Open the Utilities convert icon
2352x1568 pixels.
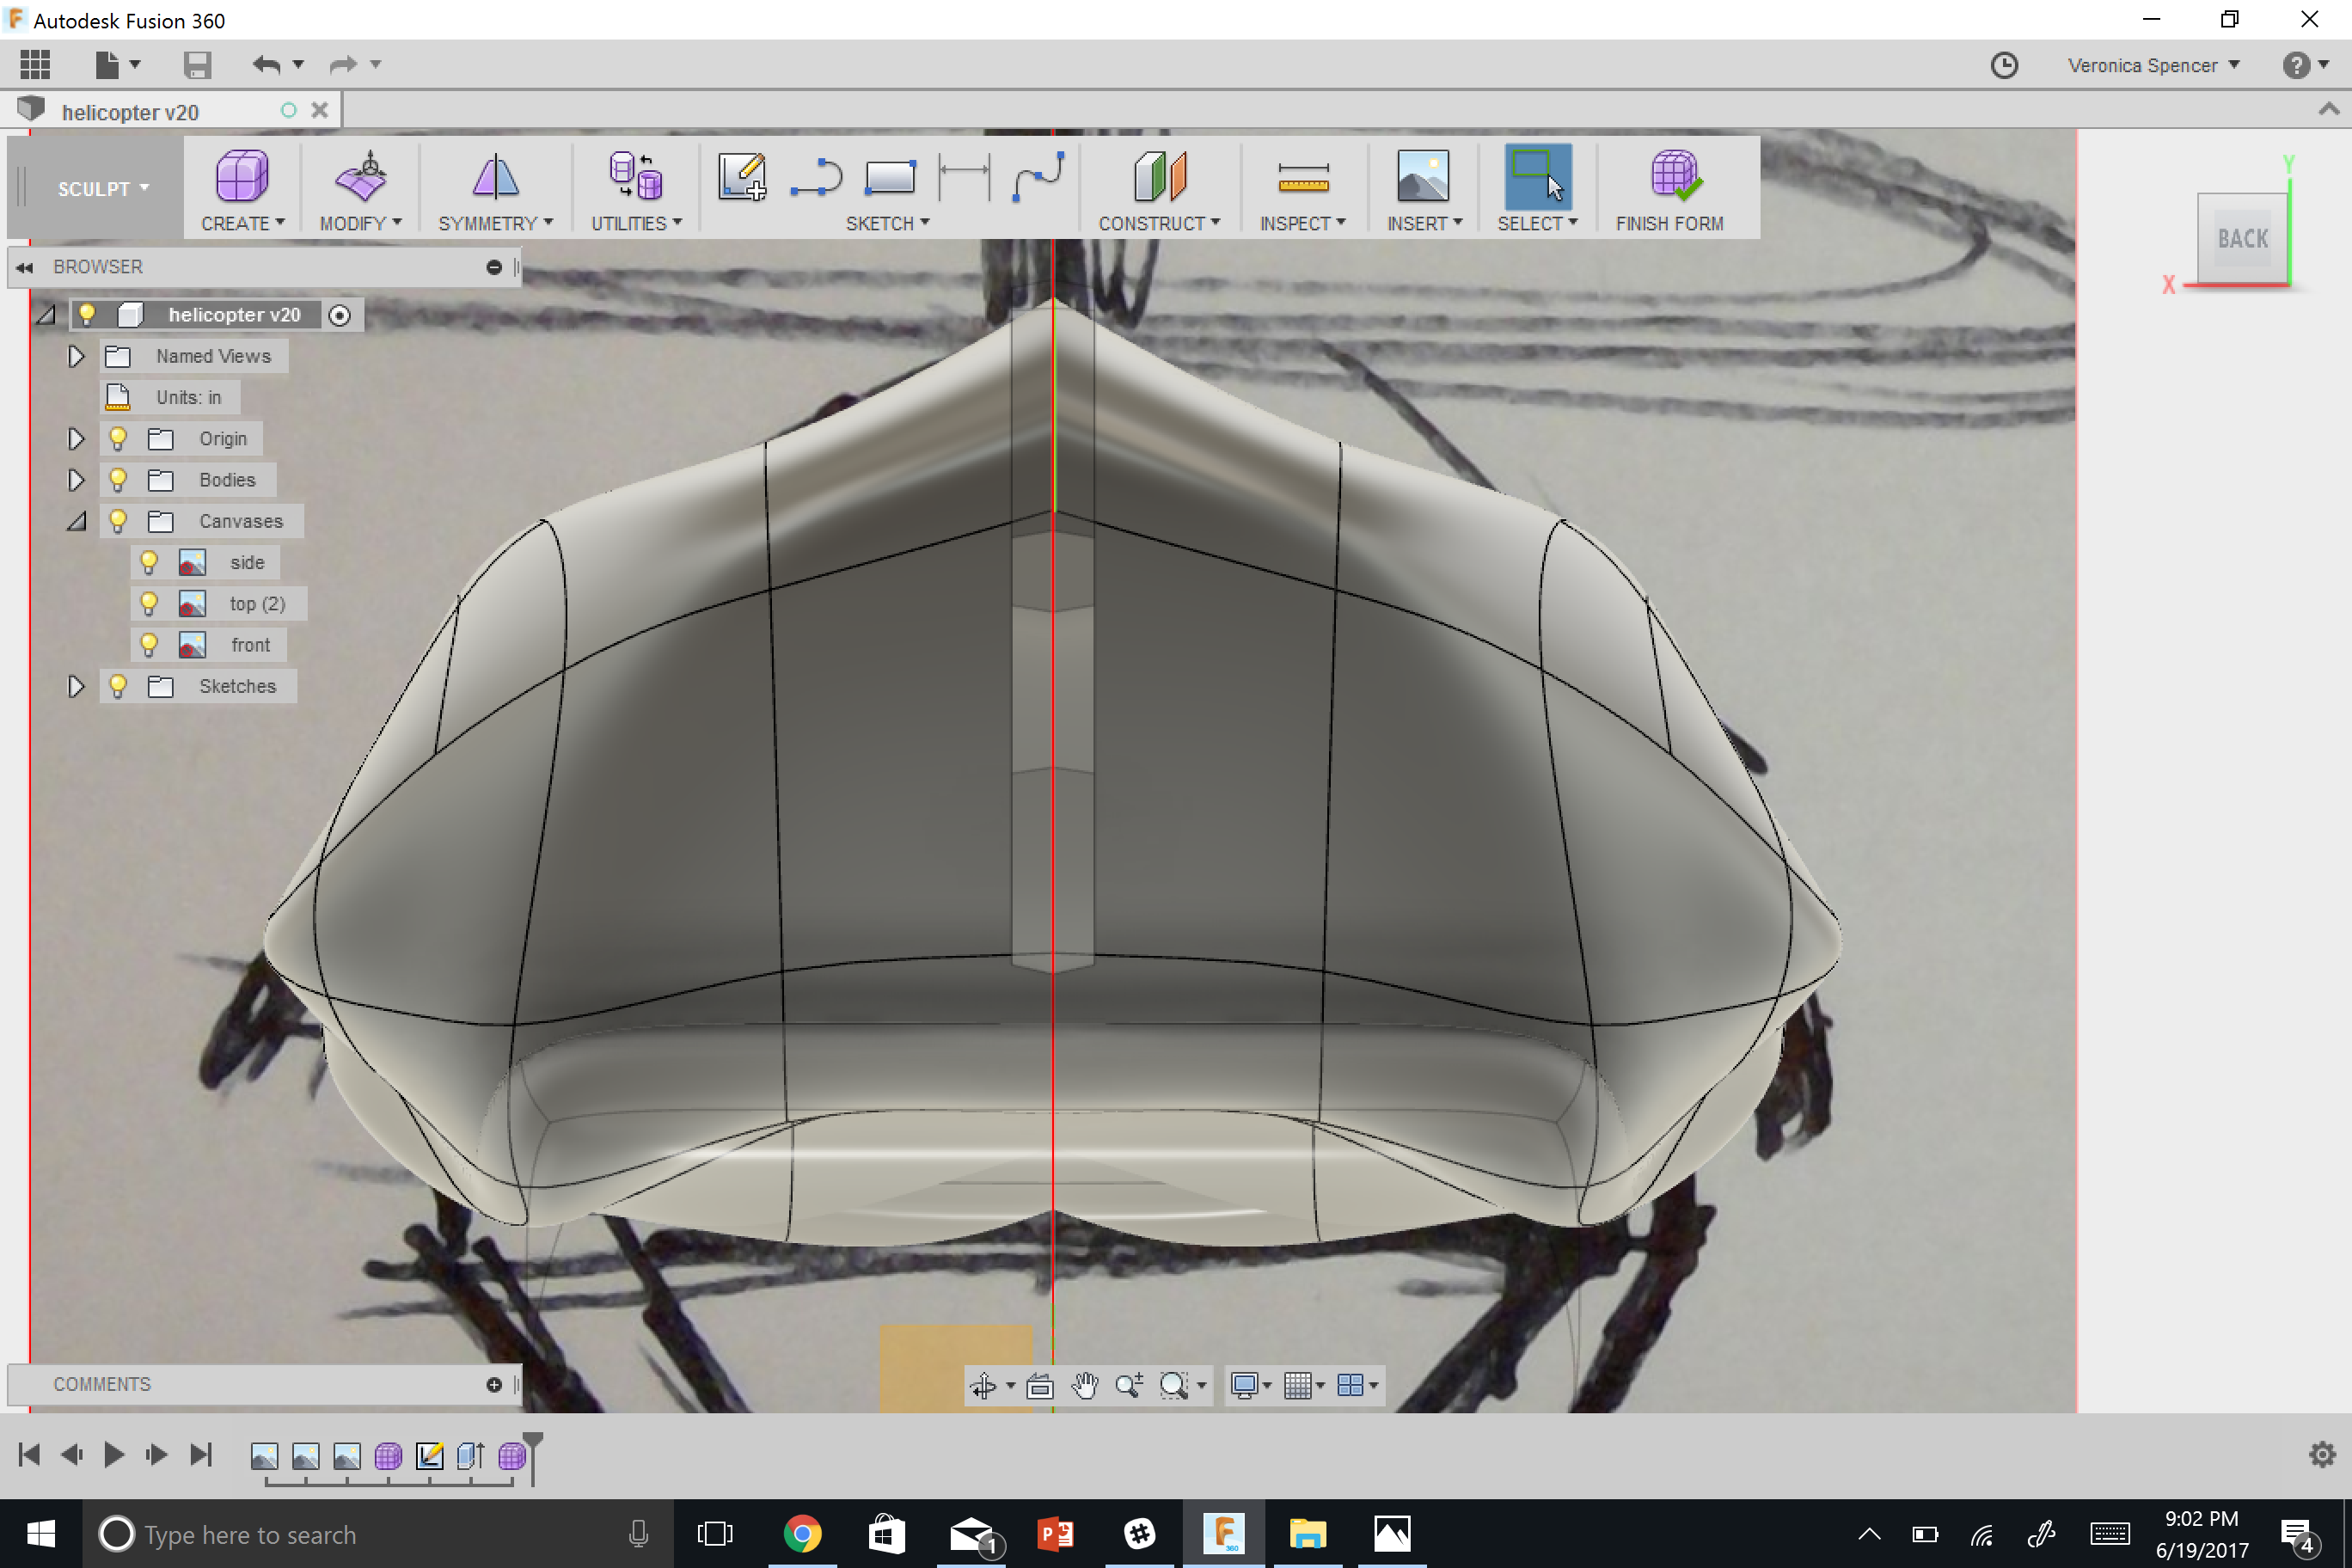pos(635,176)
